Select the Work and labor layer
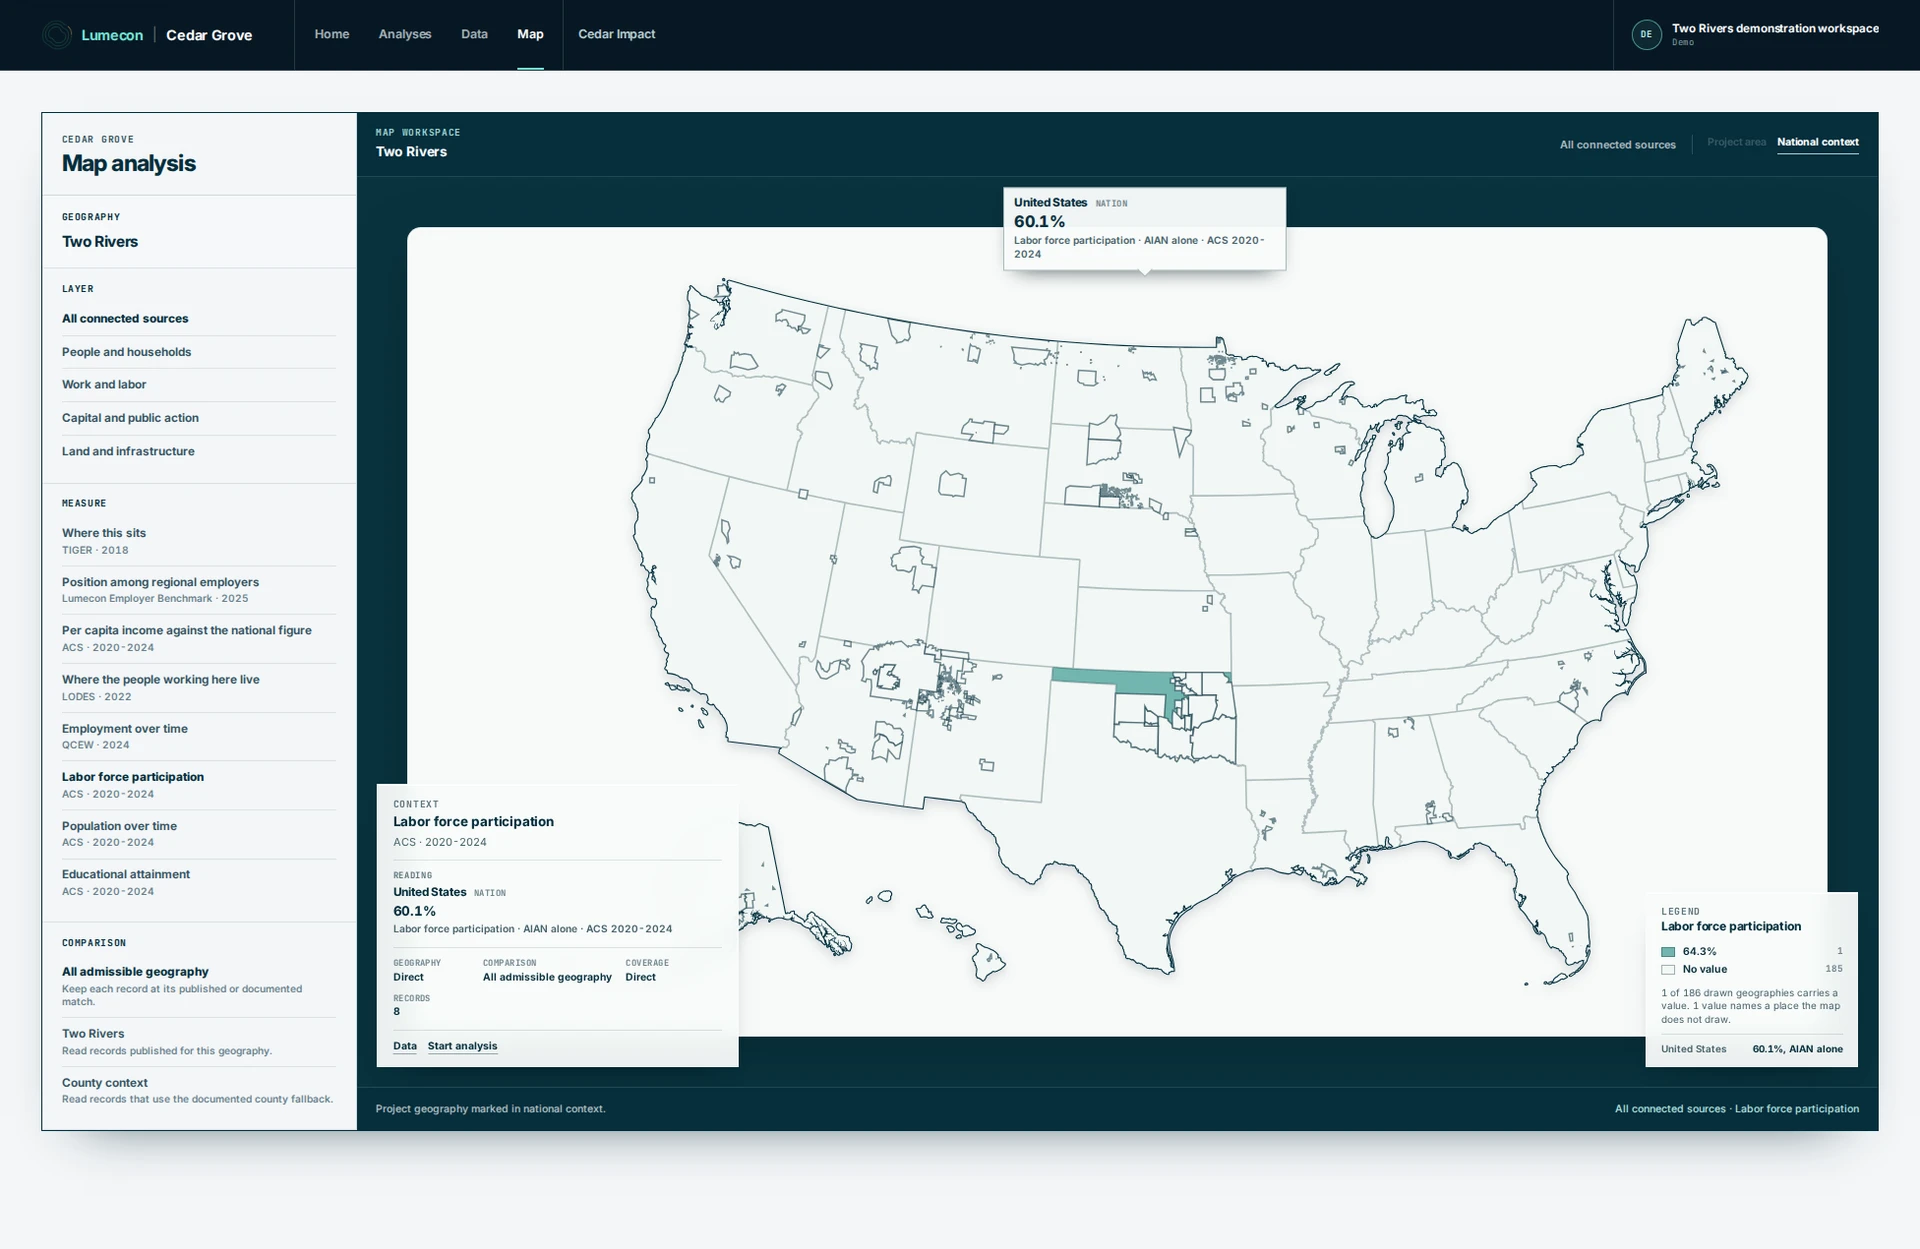Viewport: 1920px width, 1249px height. (x=198, y=385)
